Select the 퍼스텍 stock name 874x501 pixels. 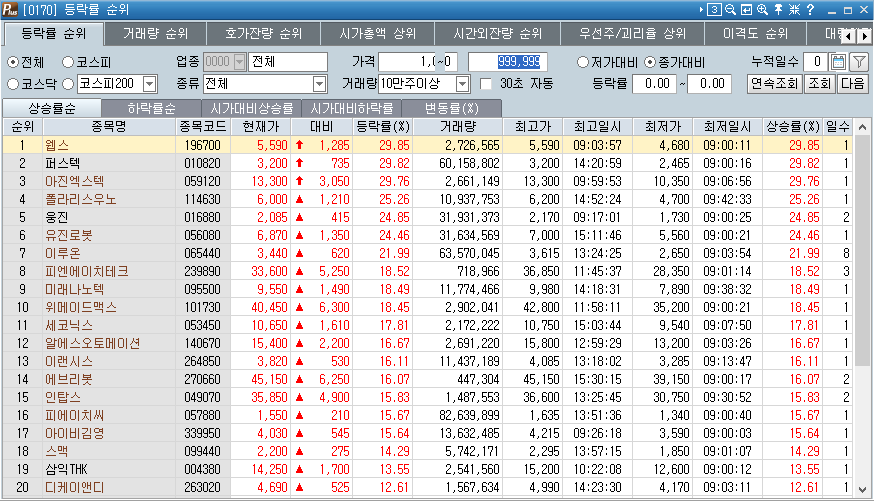click(62, 163)
